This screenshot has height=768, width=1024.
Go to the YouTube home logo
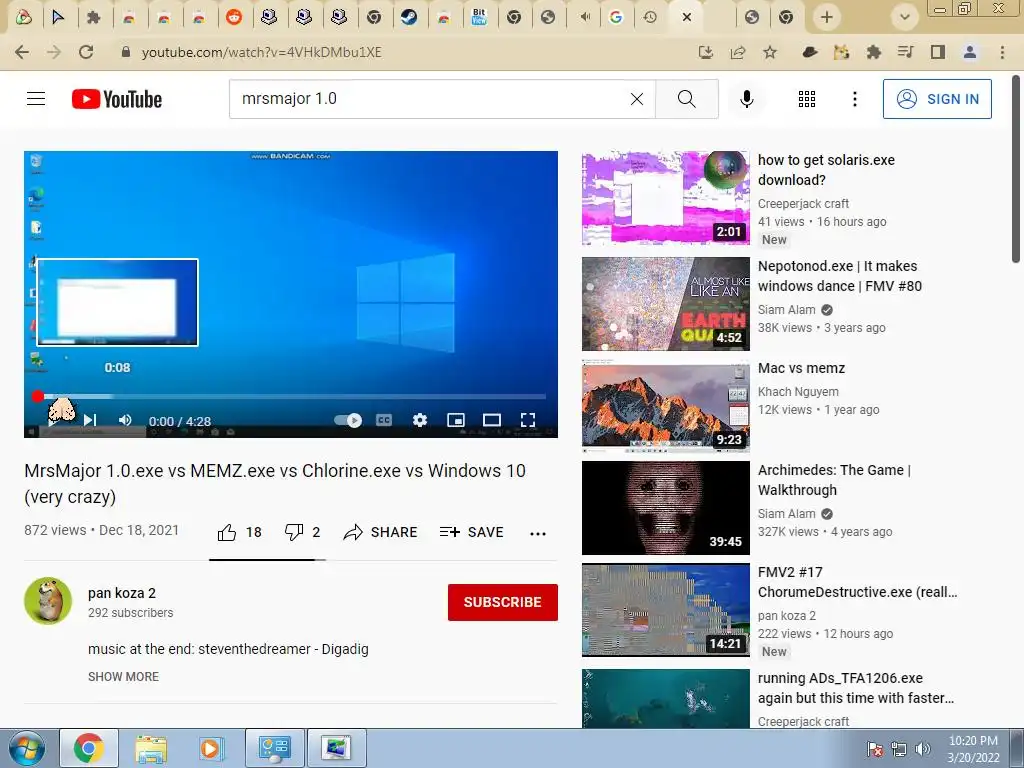point(117,99)
